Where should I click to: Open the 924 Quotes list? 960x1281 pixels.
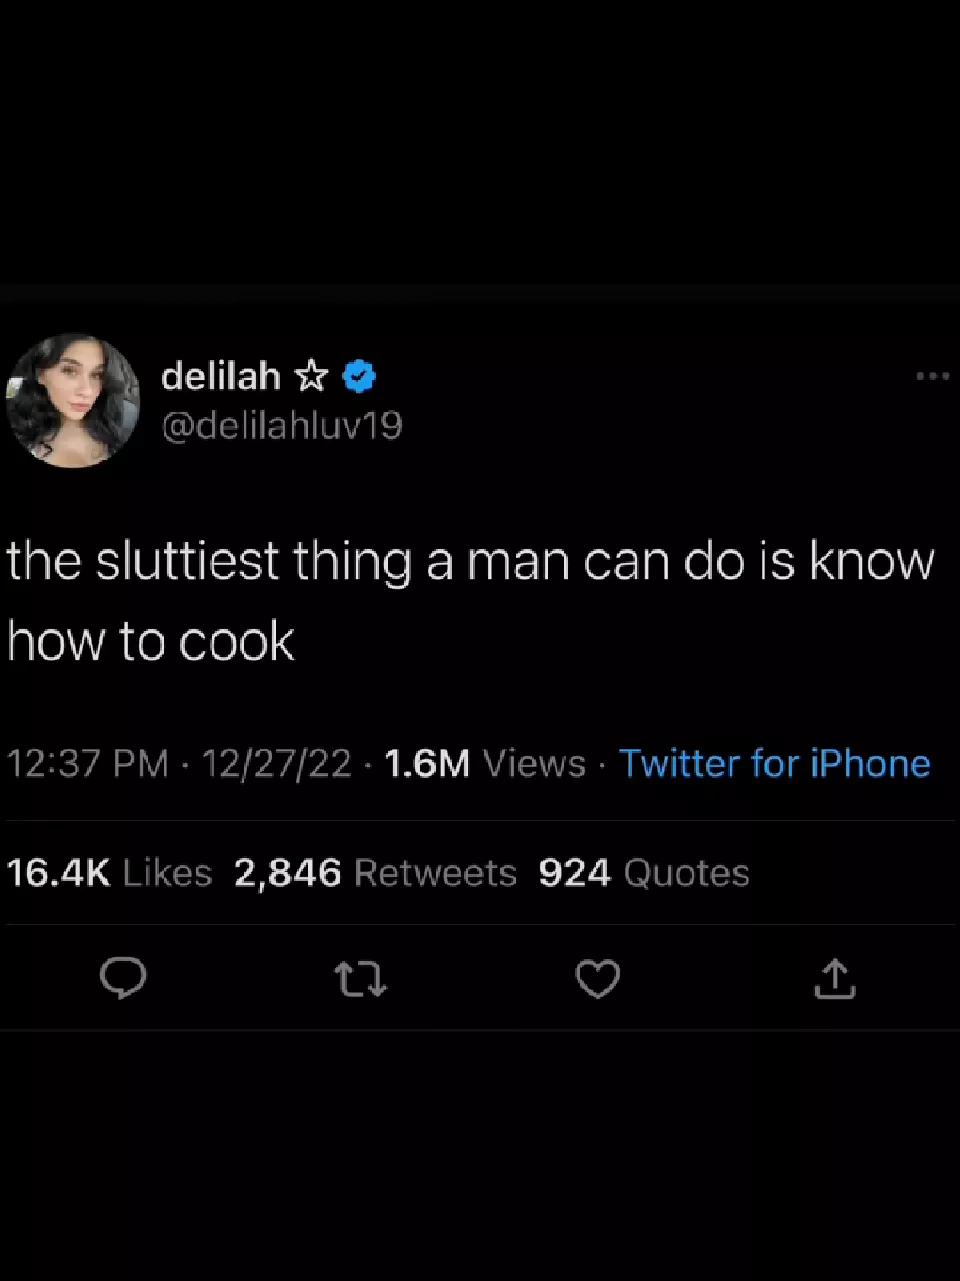(644, 873)
